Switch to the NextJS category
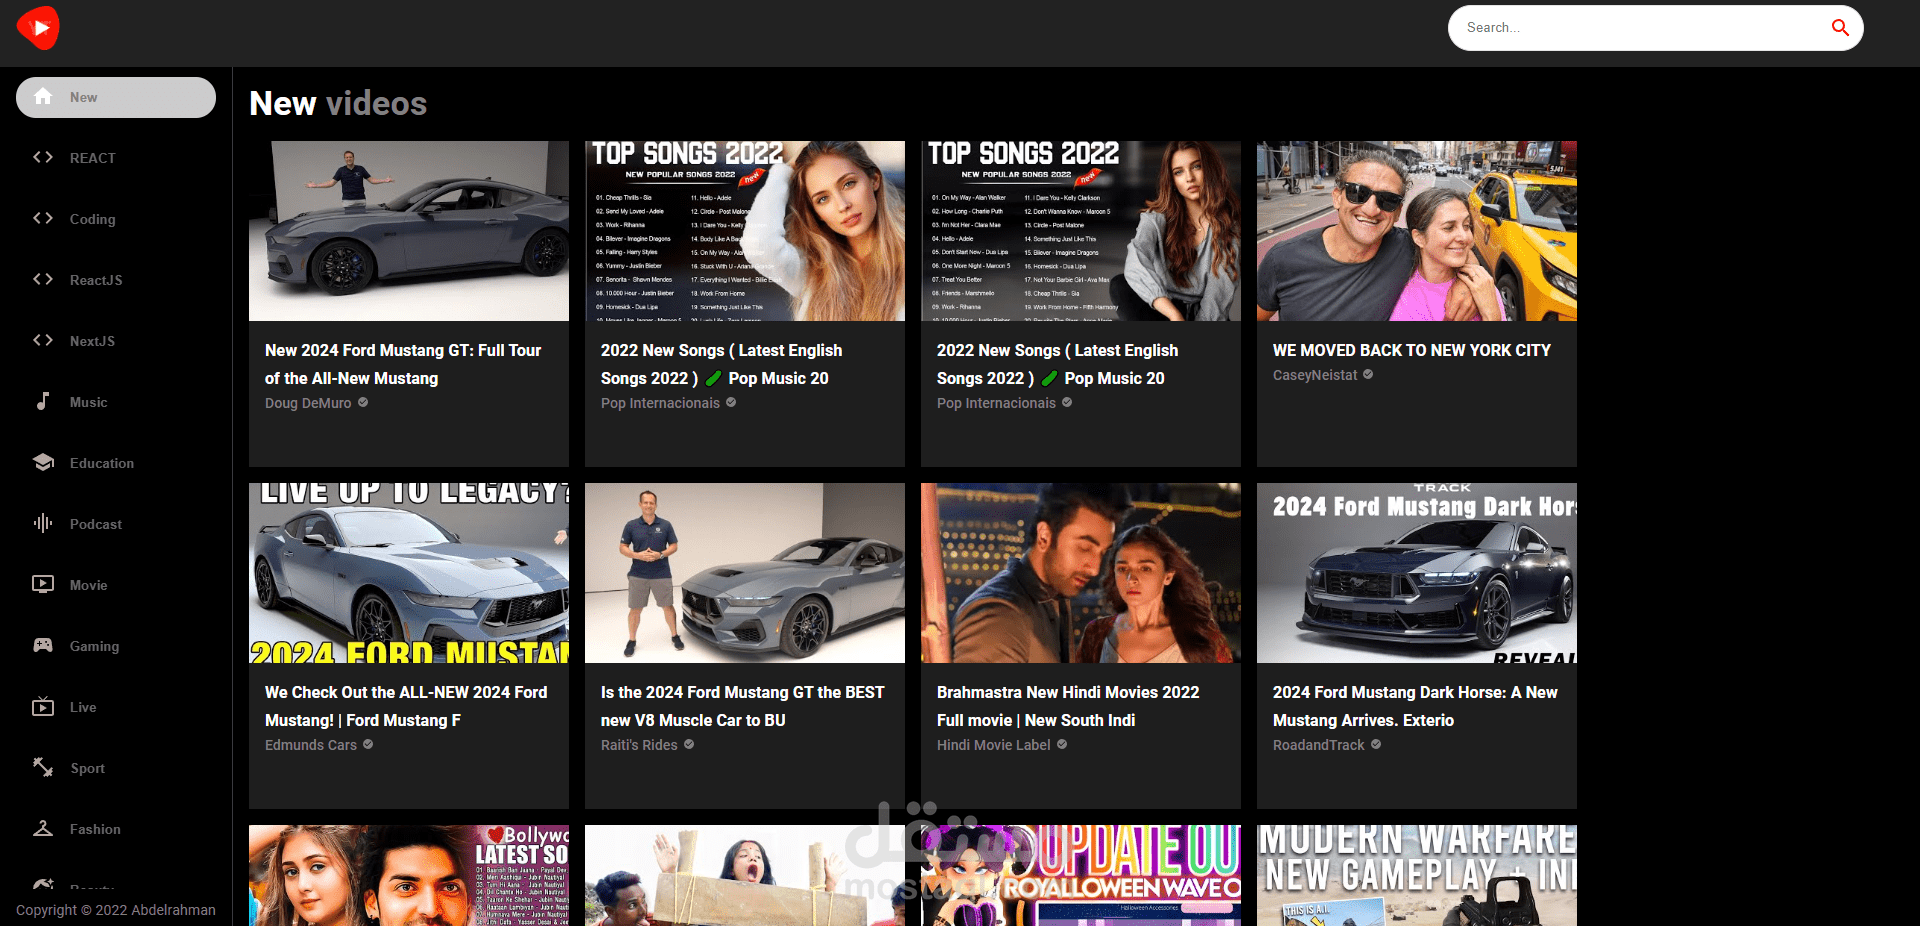 point(116,341)
